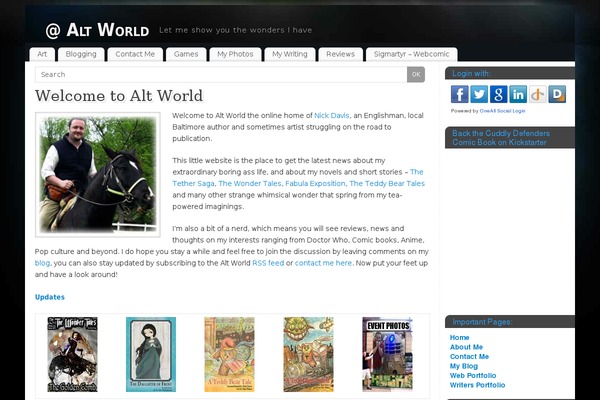This screenshot has height=400, width=600.
Task: Click the Login with: sidebar heading
Action: pos(471,73)
